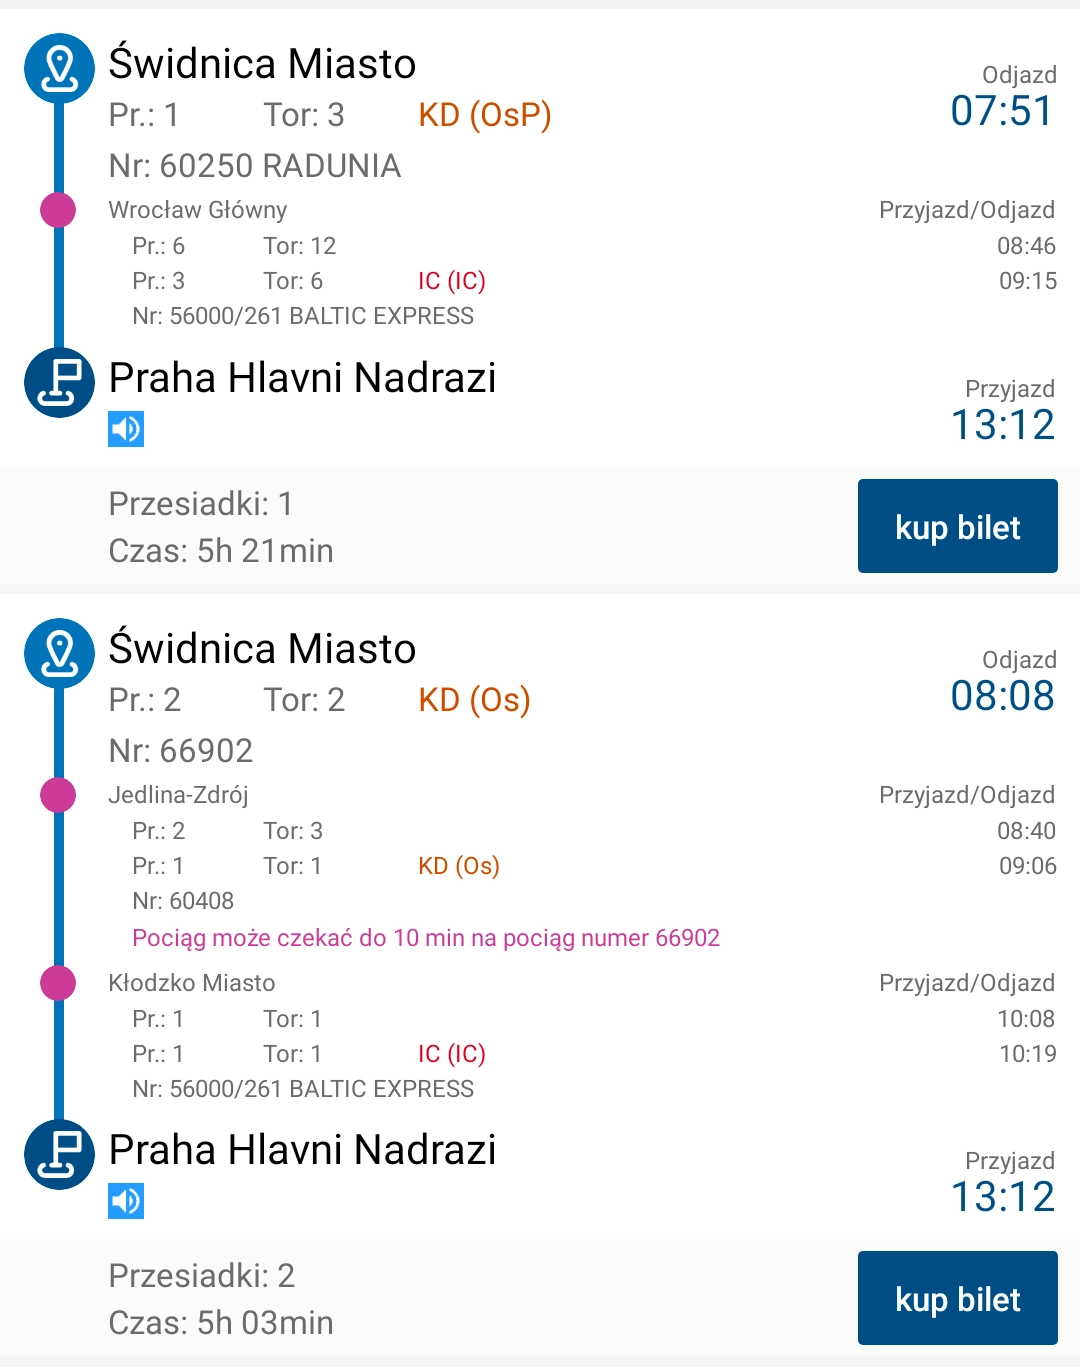Click destination flag icon of first connection
Screen dimensions: 1080x1372
(59, 382)
